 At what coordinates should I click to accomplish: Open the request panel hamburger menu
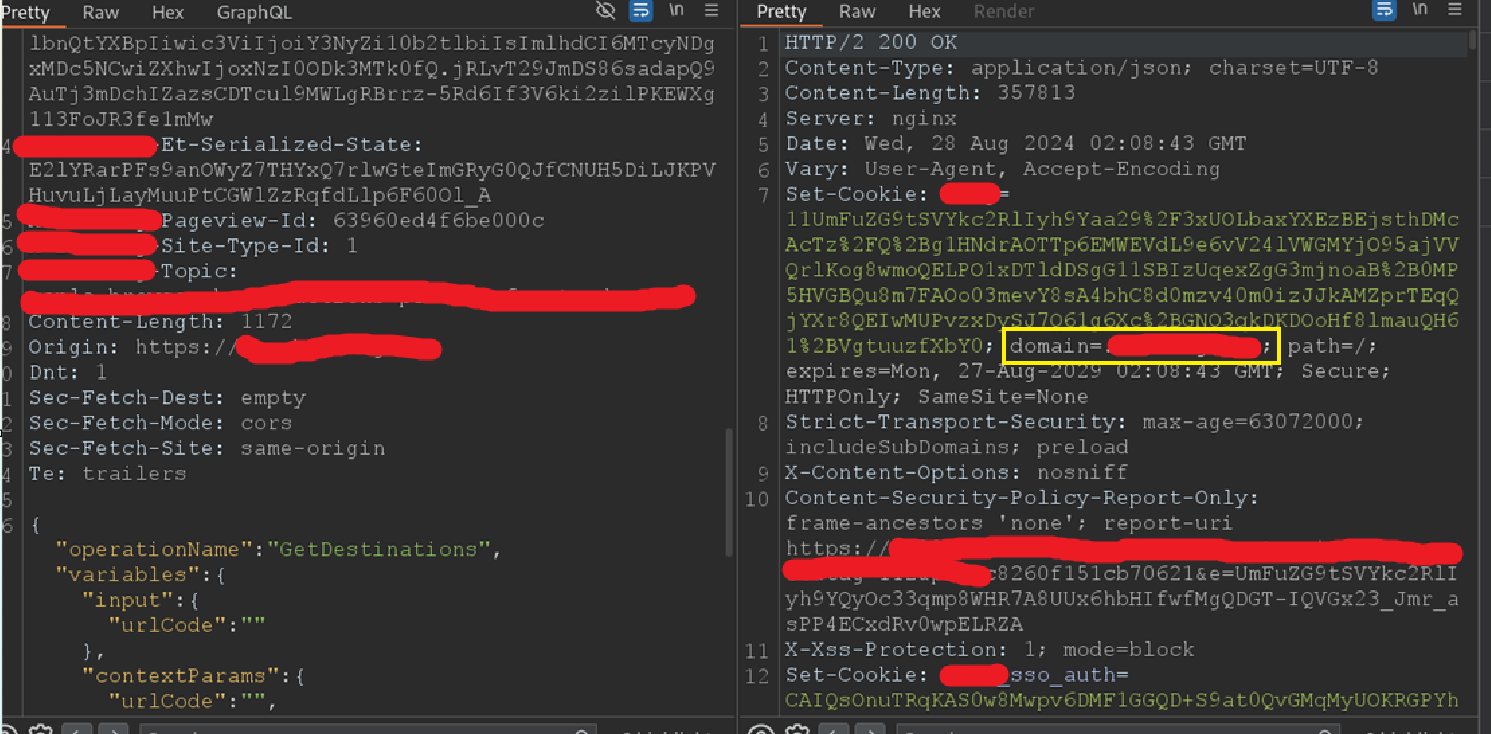(711, 11)
